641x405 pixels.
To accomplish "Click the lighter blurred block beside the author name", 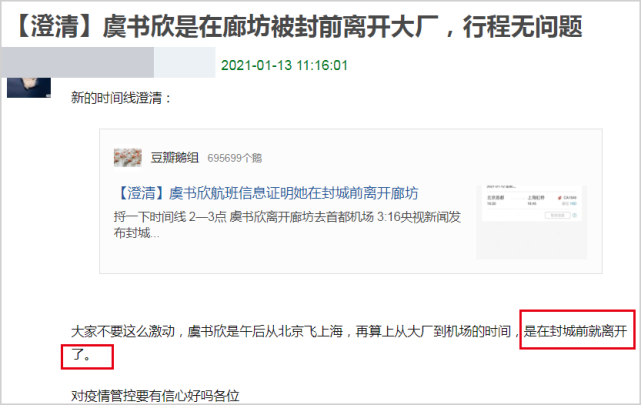I will pyautogui.click(x=184, y=62).
